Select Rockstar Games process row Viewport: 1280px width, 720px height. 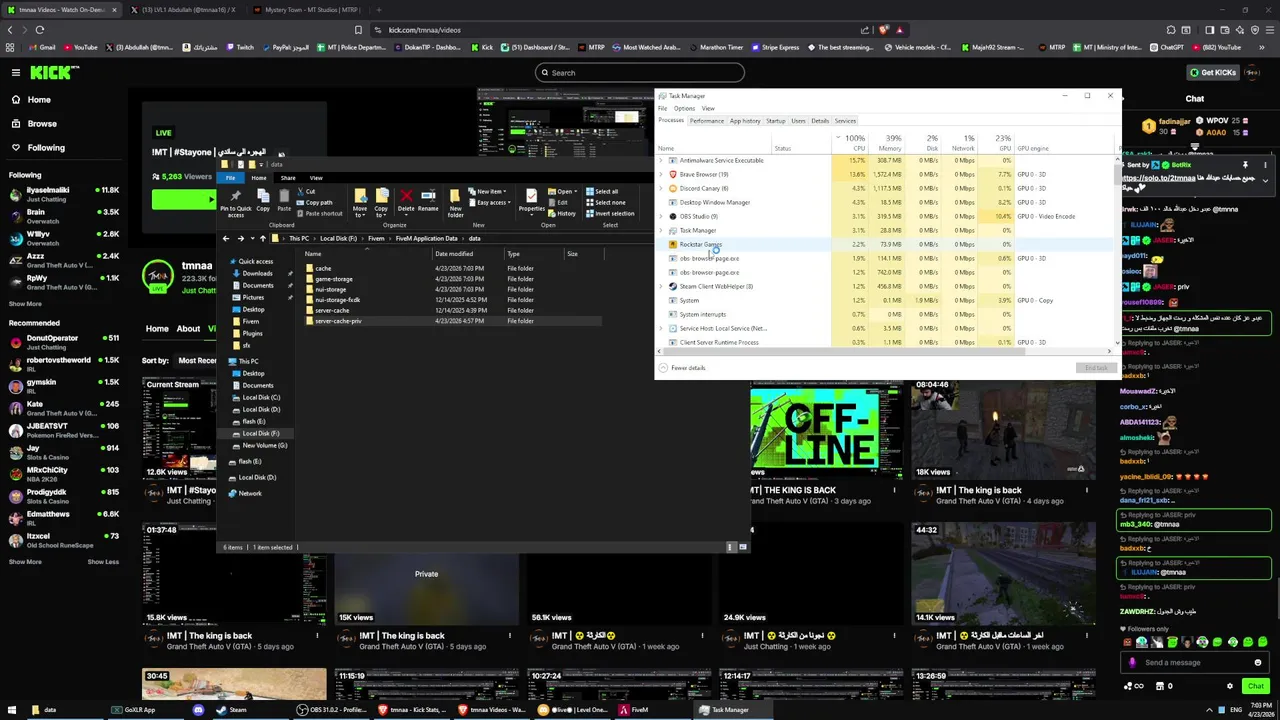coord(886,244)
